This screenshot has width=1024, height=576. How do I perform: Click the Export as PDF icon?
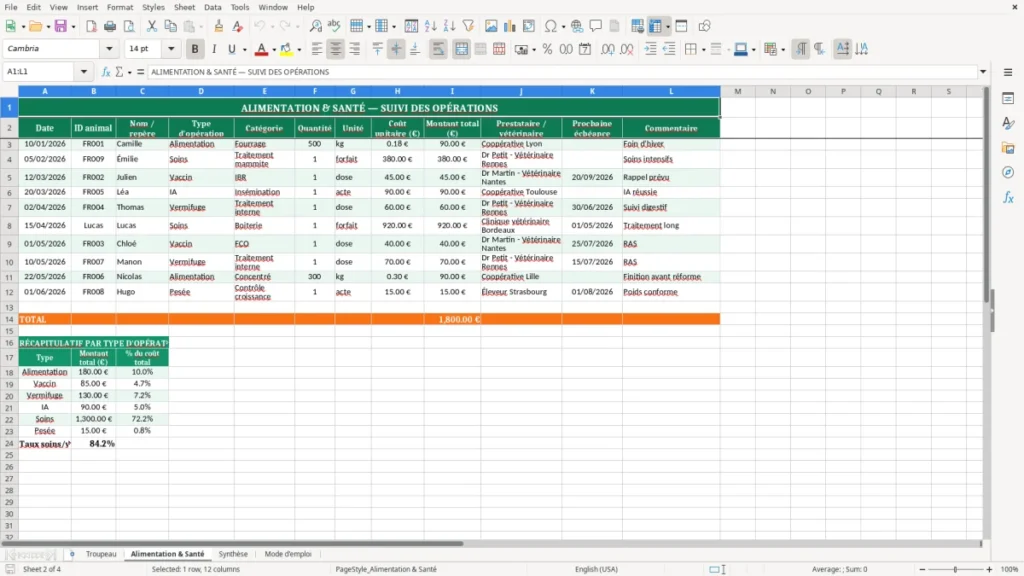point(91,26)
